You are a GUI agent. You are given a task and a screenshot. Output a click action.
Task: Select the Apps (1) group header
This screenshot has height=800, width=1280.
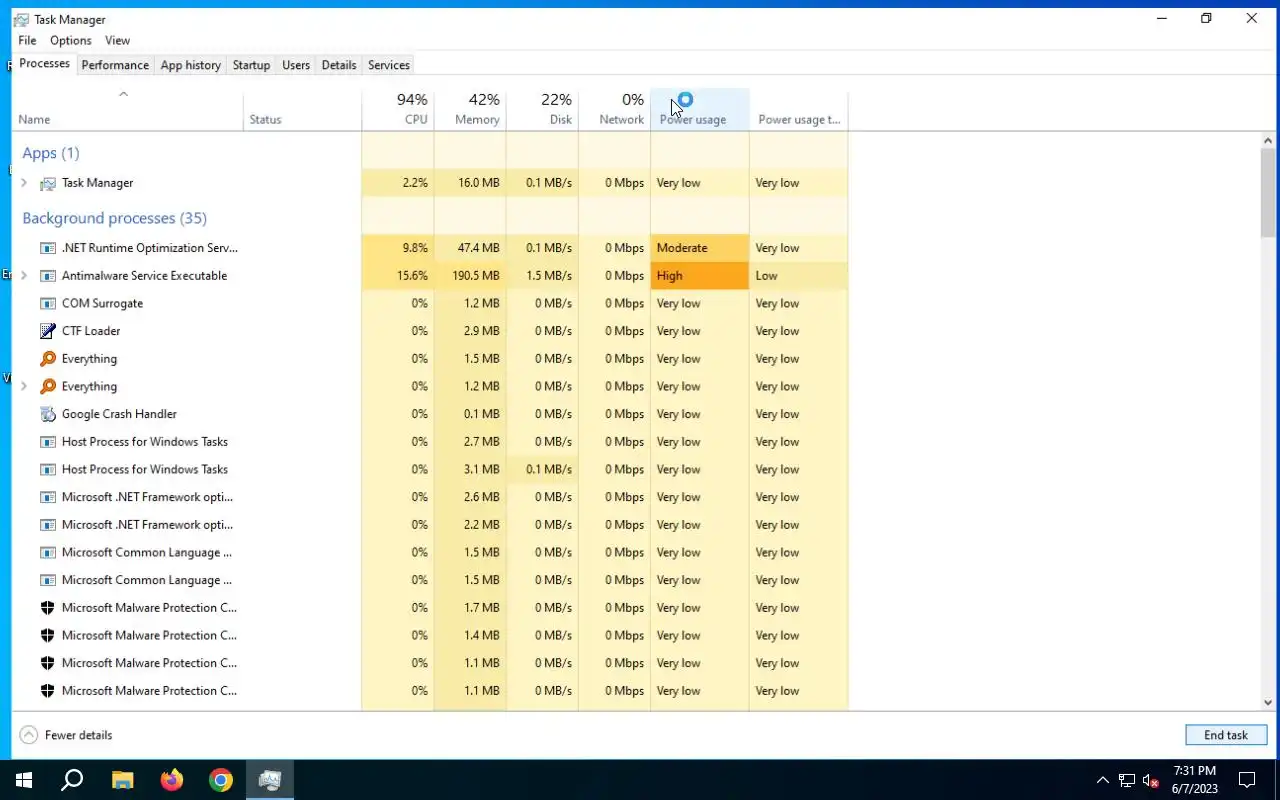51,153
